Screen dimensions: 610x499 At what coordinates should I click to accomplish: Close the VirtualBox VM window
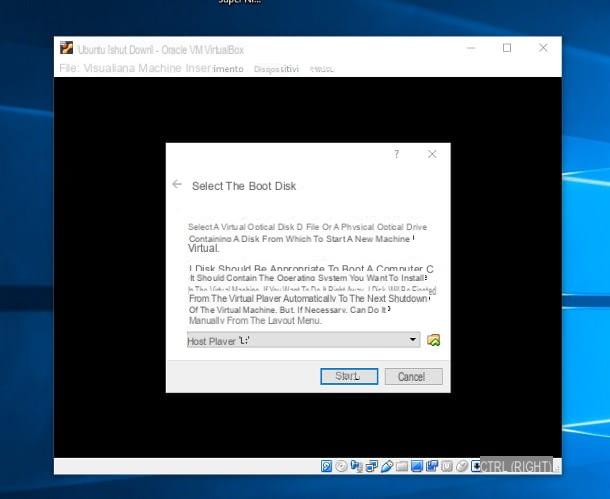543,48
